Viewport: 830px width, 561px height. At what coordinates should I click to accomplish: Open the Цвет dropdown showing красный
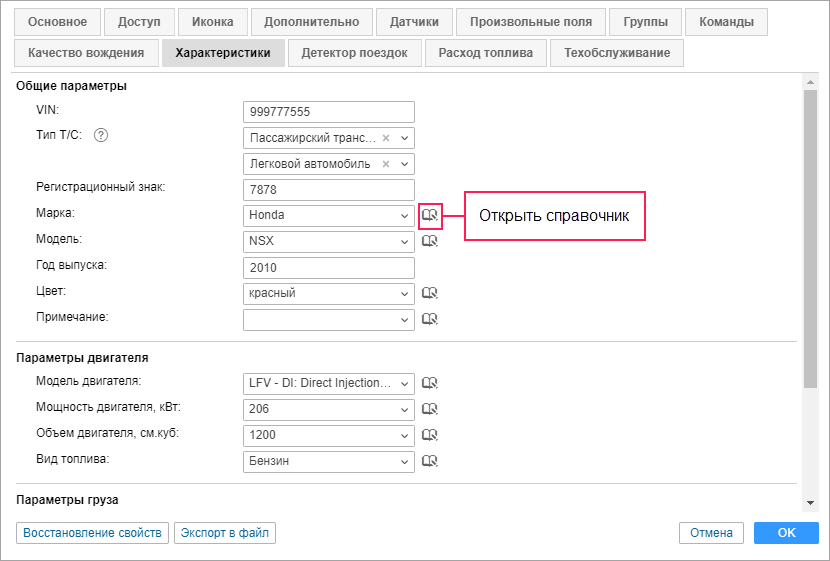404,293
